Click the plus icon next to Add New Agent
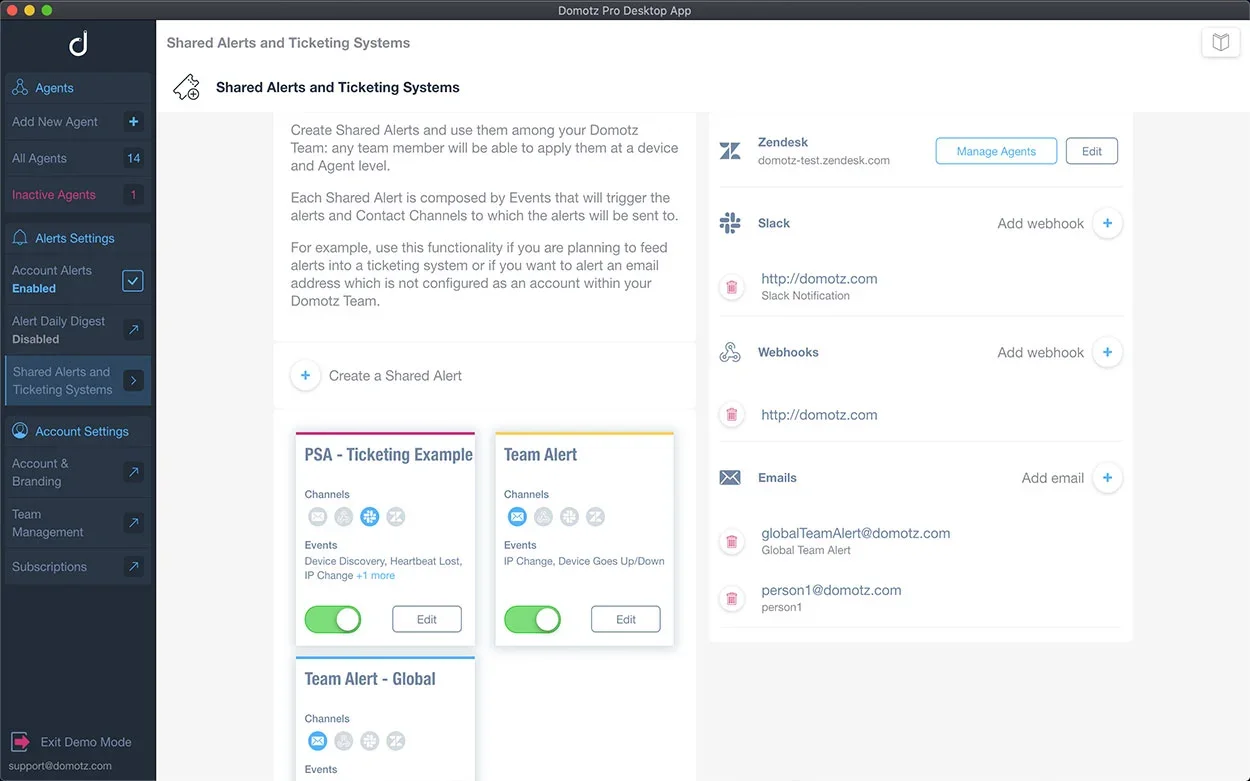Screen dimensions: 1250x781 point(134,122)
